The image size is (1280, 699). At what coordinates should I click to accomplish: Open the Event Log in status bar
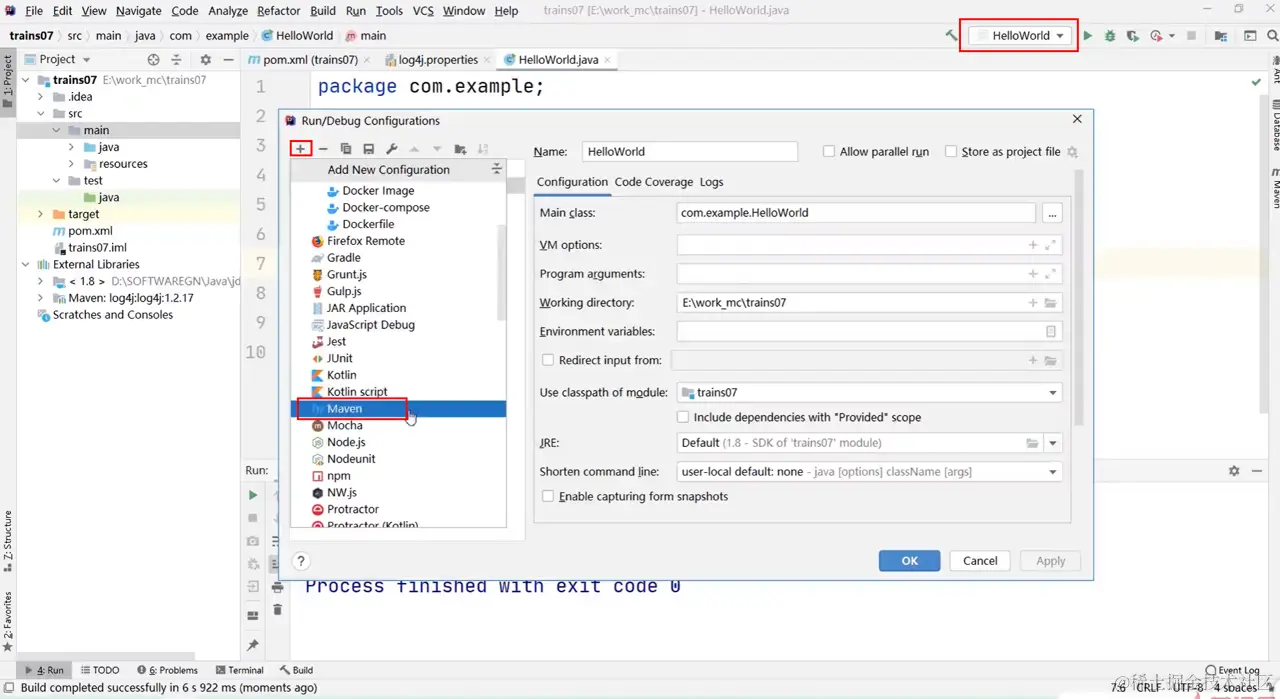1232,670
